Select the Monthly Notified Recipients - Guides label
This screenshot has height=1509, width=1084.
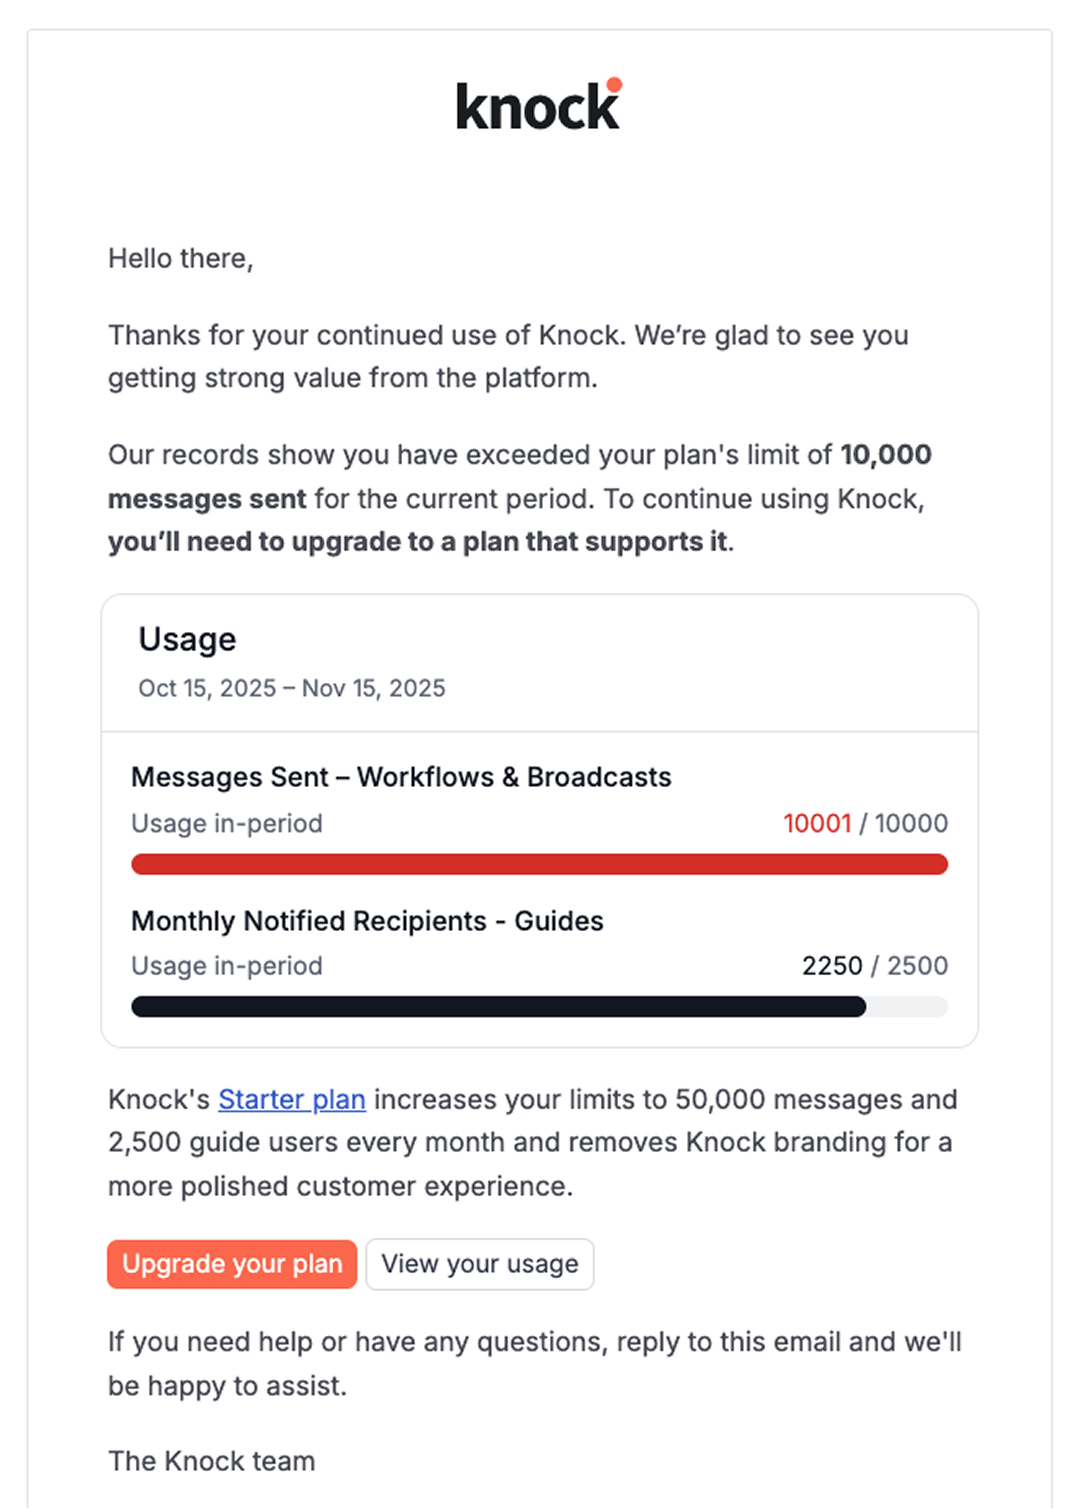367,920
